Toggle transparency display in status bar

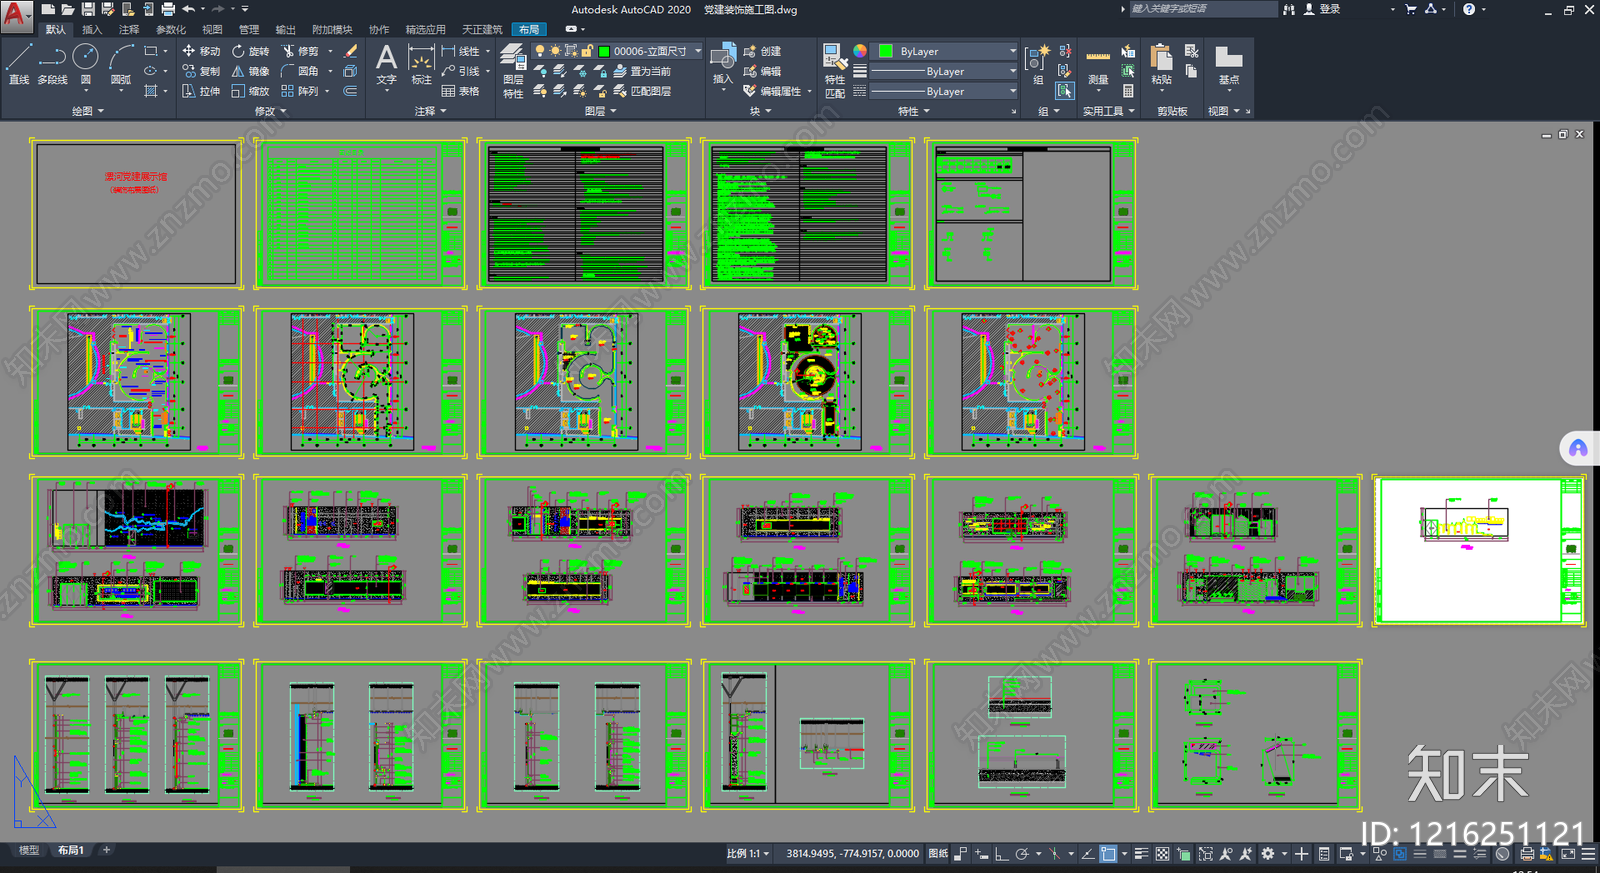(1162, 854)
